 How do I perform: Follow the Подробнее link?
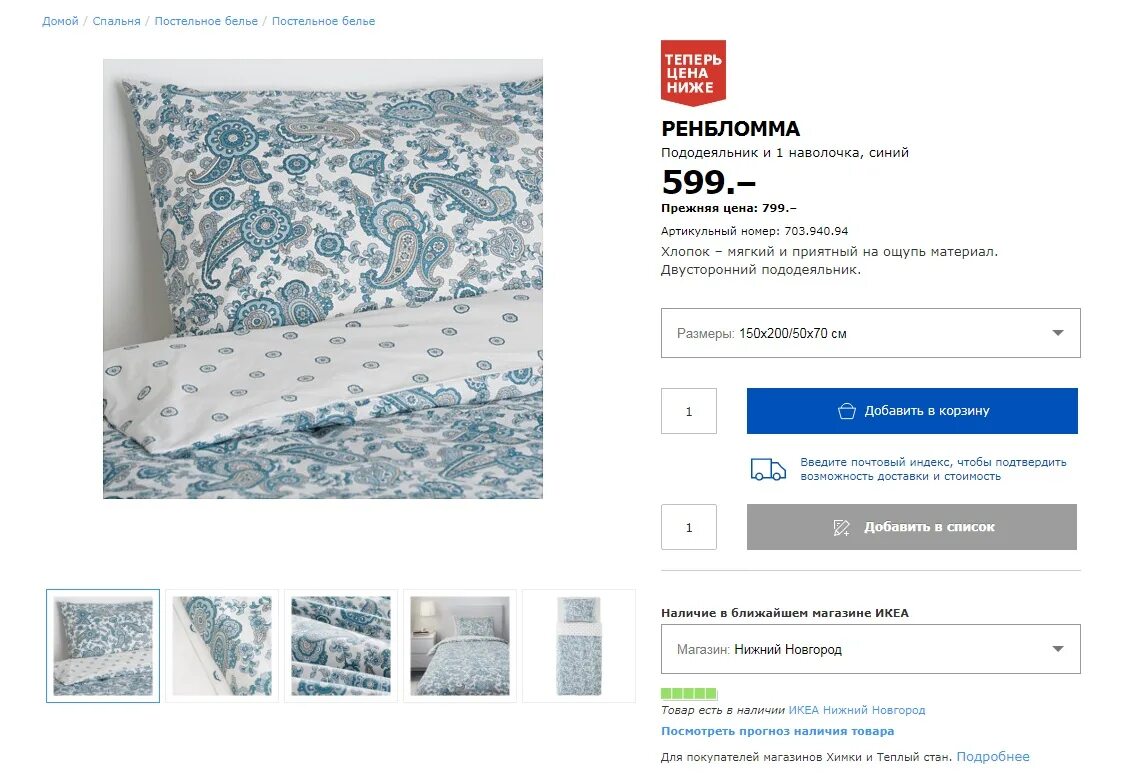pyautogui.click(x=992, y=757)
